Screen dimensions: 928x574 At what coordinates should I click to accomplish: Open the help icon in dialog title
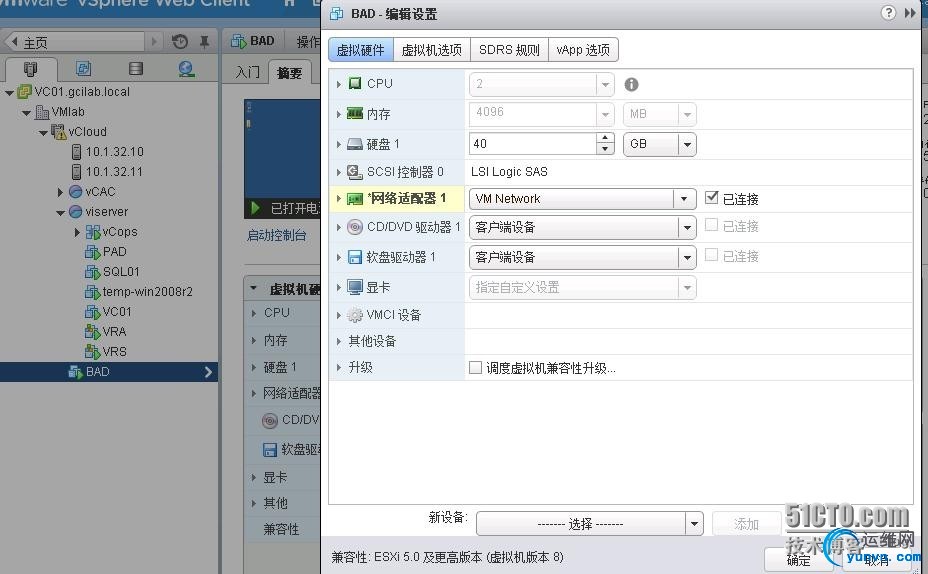pos(888,12)
